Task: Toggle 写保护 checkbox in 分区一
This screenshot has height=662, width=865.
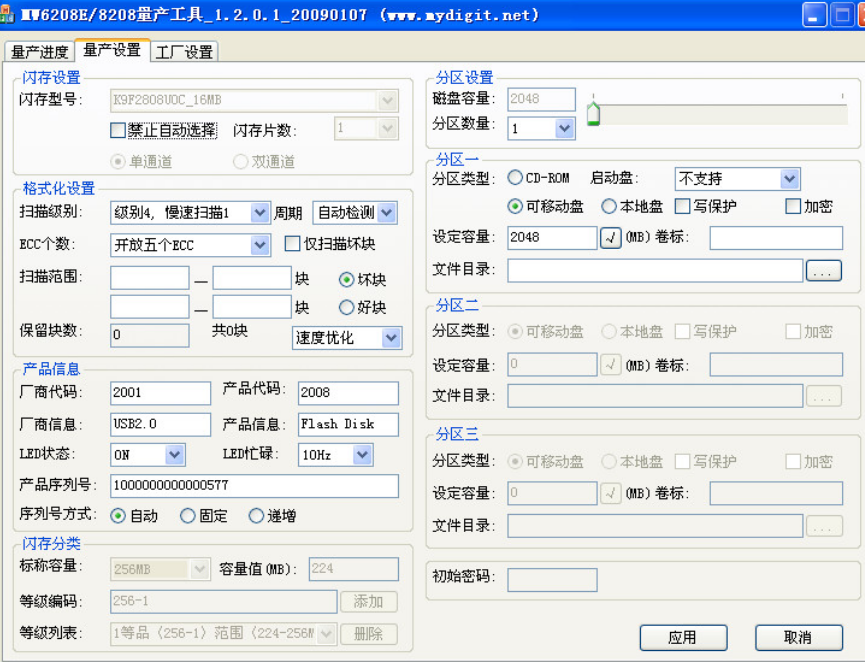Action: tap(683, 207)
